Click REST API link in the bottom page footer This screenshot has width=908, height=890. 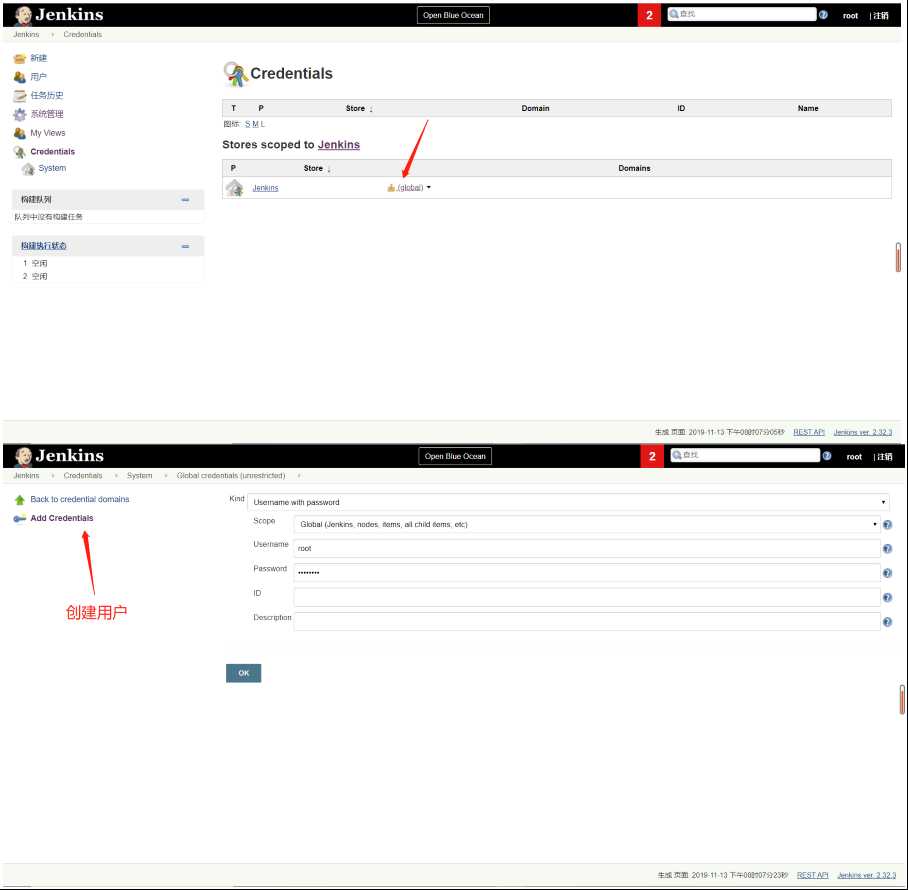812,875
